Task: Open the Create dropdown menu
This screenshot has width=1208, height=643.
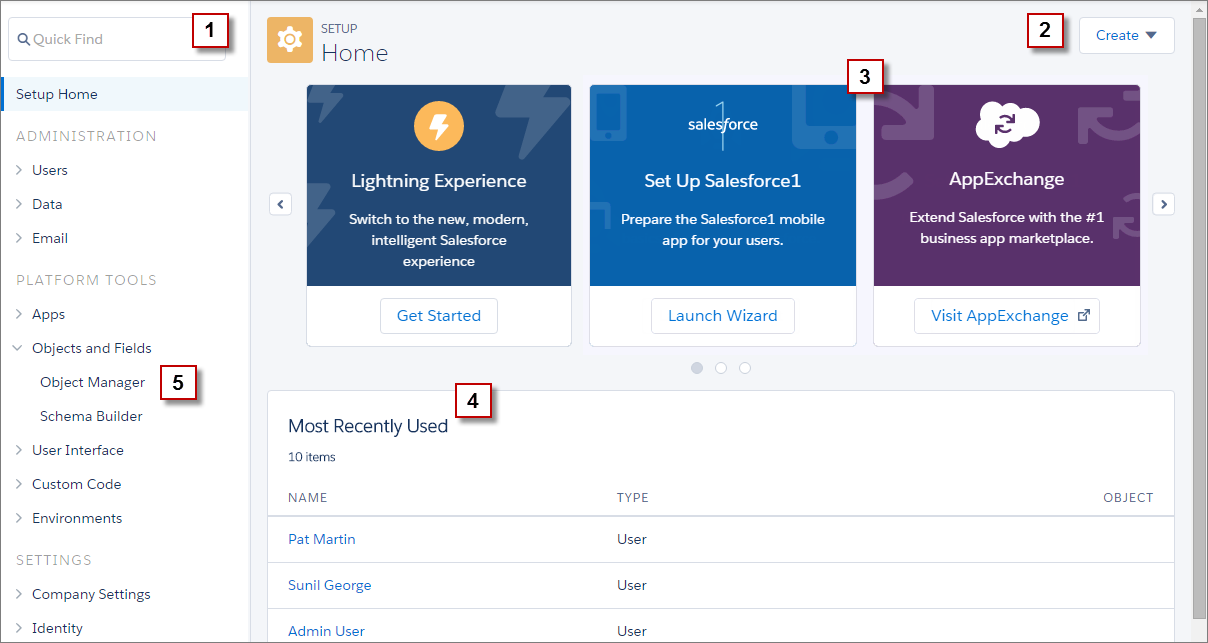Action: click(x=1126, y=35)
